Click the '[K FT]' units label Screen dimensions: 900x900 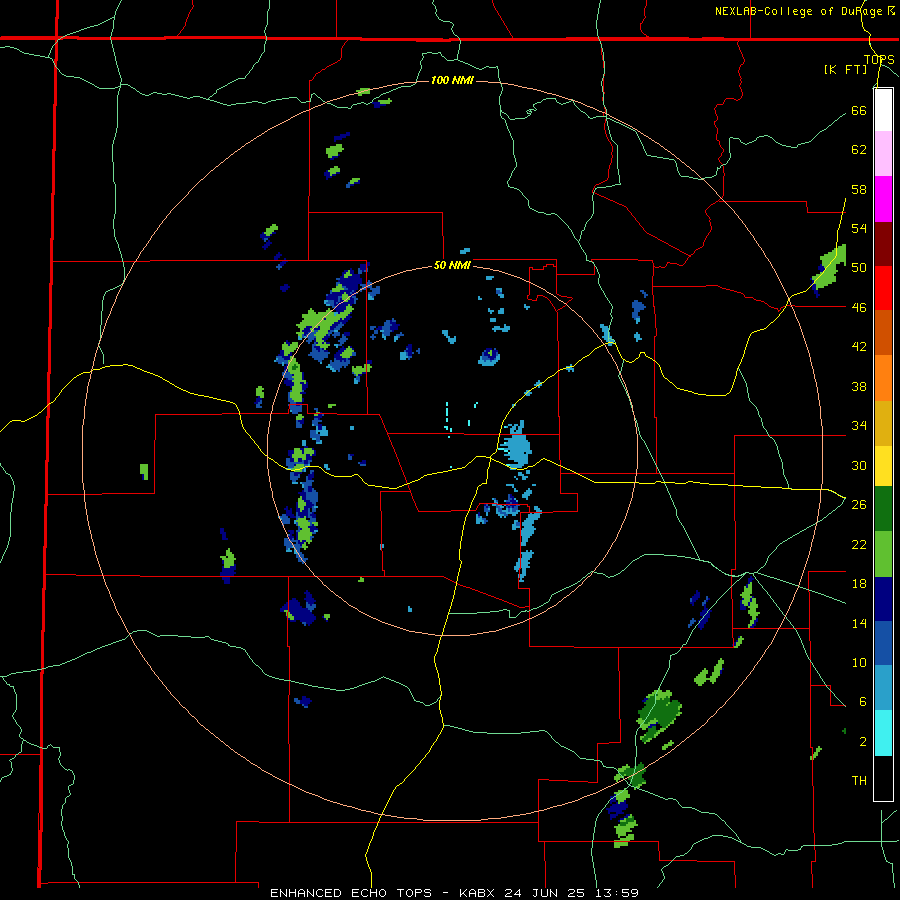tap(845, 69)
